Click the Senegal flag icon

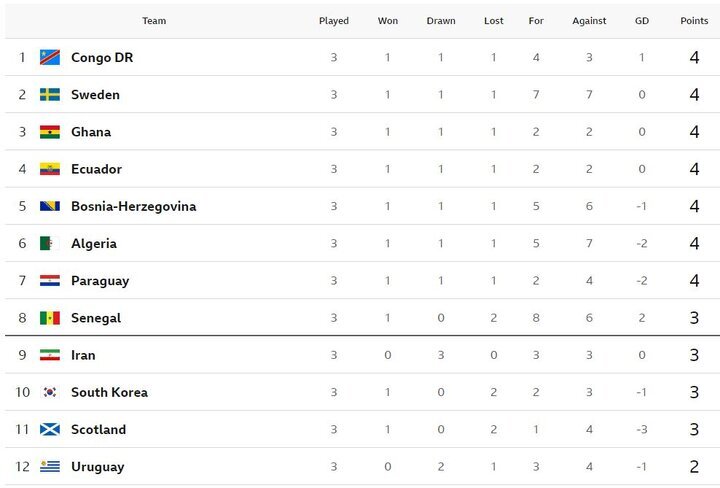click(x=50, y=318)
